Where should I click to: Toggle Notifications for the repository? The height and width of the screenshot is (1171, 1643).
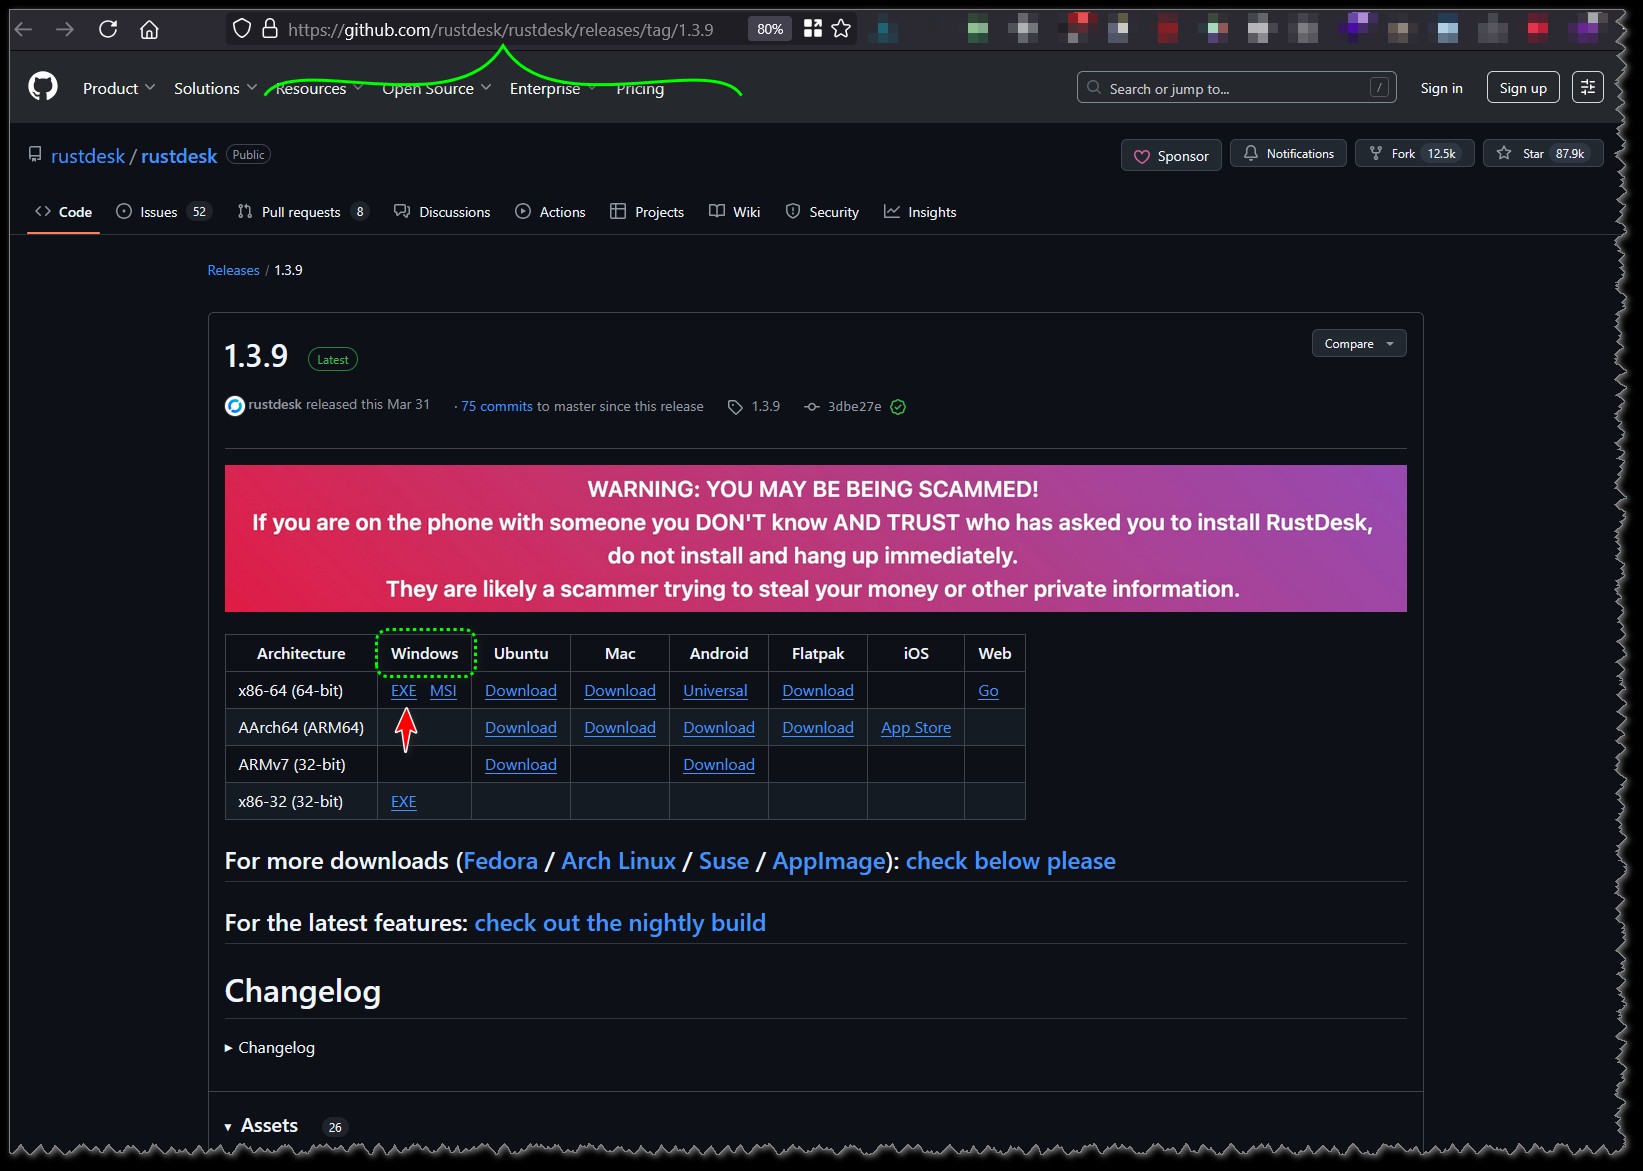(x=1288, y=154)
